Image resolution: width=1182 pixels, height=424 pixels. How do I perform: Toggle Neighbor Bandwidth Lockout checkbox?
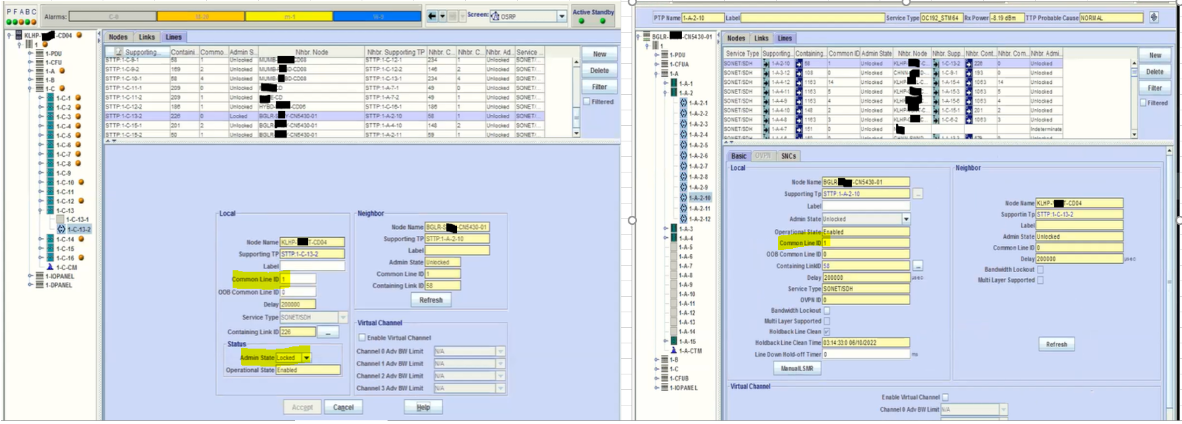(1041, 269)
